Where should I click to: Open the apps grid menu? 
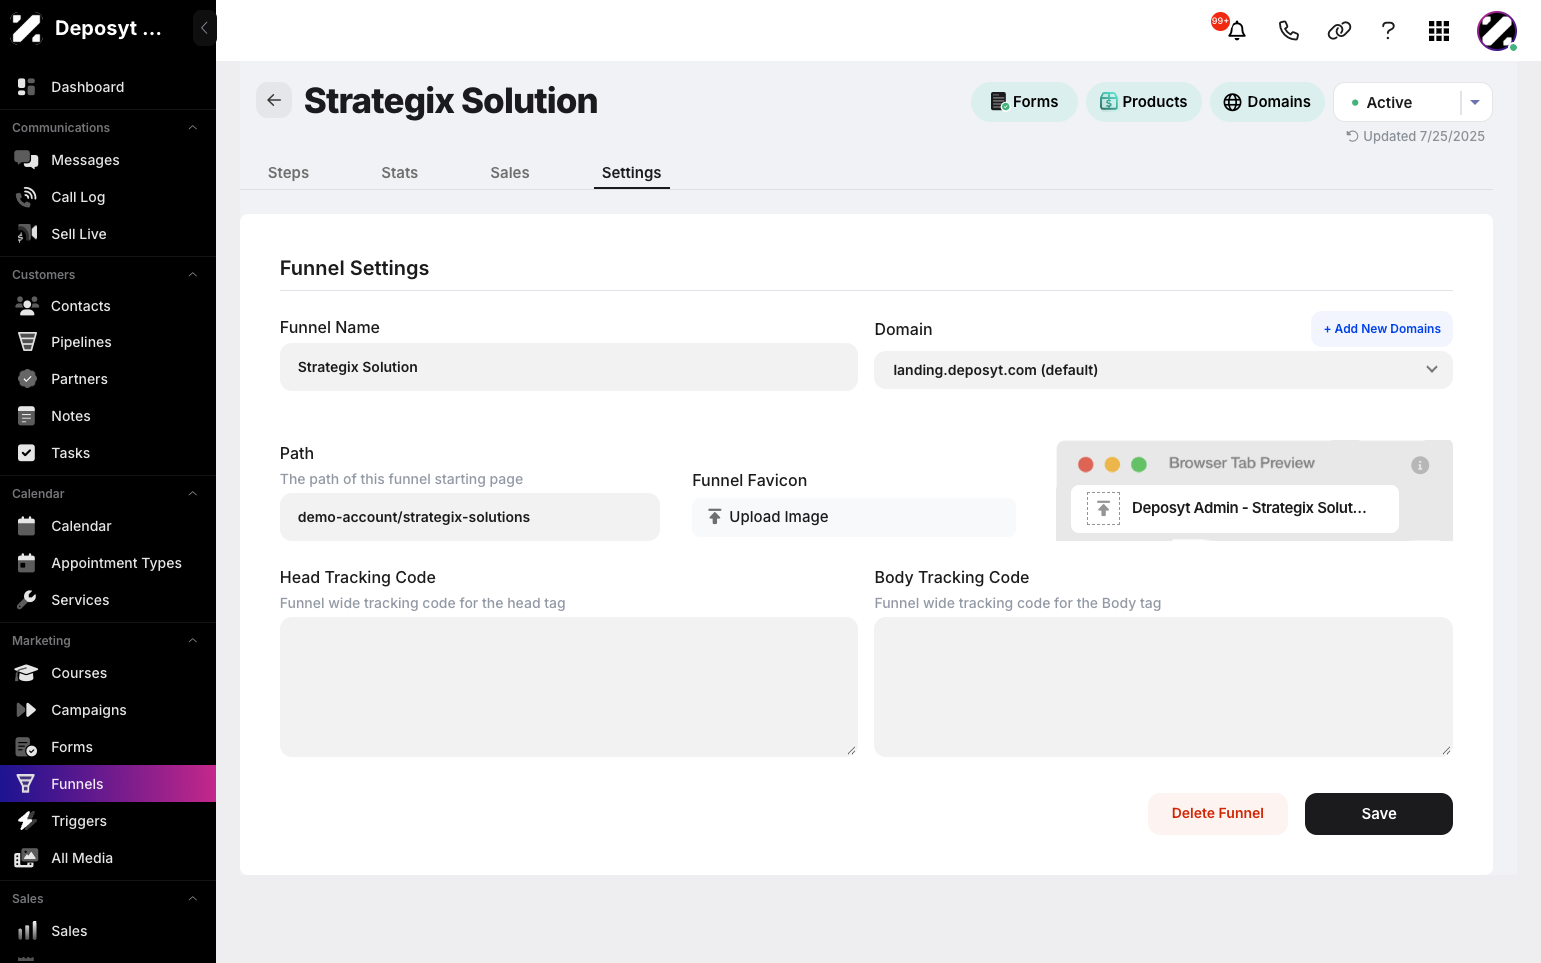pos(1439,31)
